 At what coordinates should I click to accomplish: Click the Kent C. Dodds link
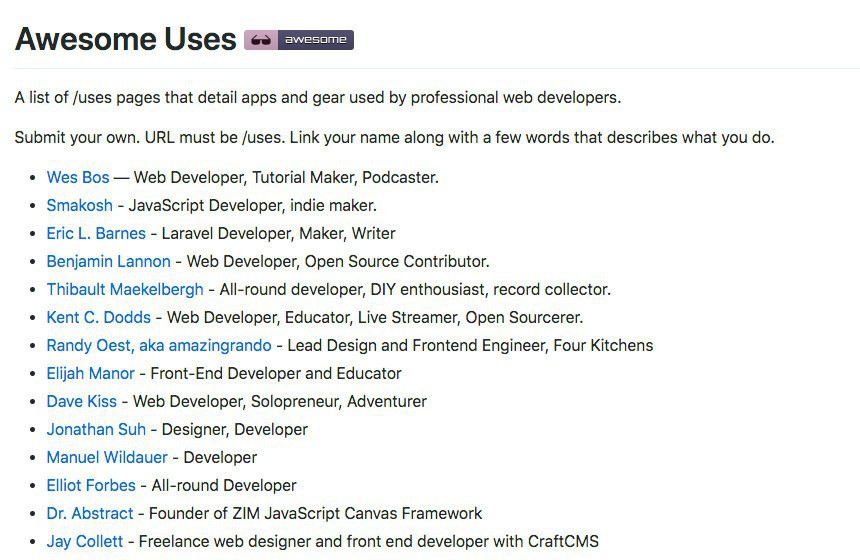(x=98, y=317)
